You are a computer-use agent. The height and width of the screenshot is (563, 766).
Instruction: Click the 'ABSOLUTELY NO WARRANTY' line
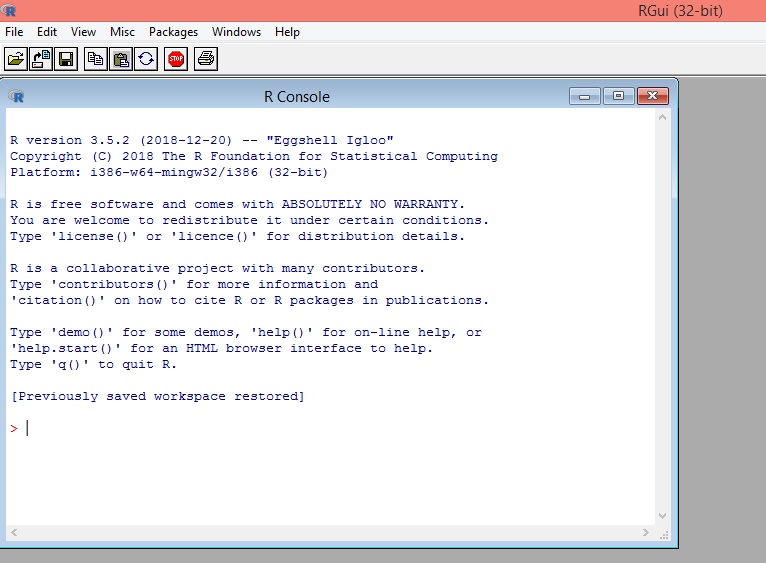[237, 204]
